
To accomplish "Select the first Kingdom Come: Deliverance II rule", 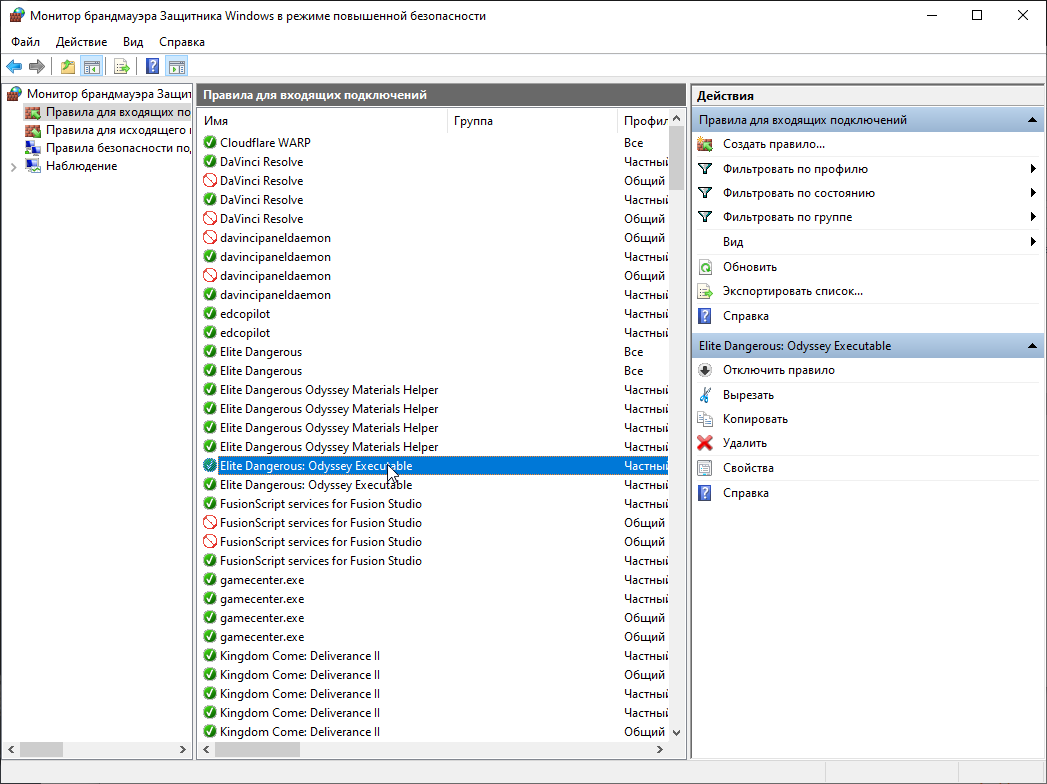I will click(434, 656).
